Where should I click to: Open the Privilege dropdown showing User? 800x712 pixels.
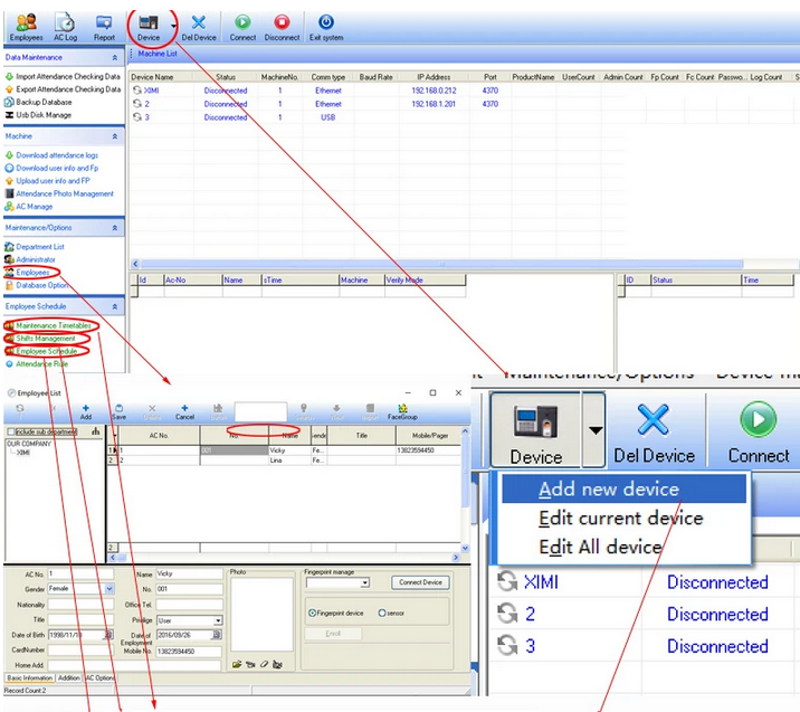218,621
